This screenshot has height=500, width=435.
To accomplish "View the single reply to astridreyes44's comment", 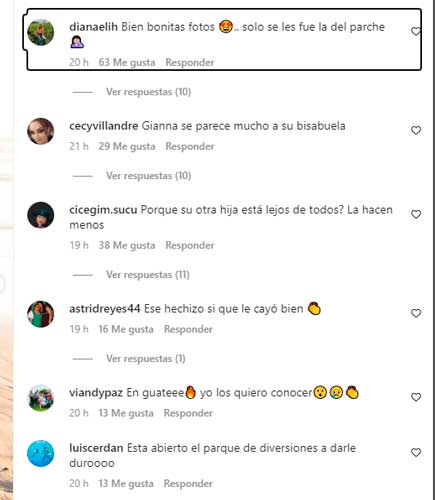I will click(146, 359).
